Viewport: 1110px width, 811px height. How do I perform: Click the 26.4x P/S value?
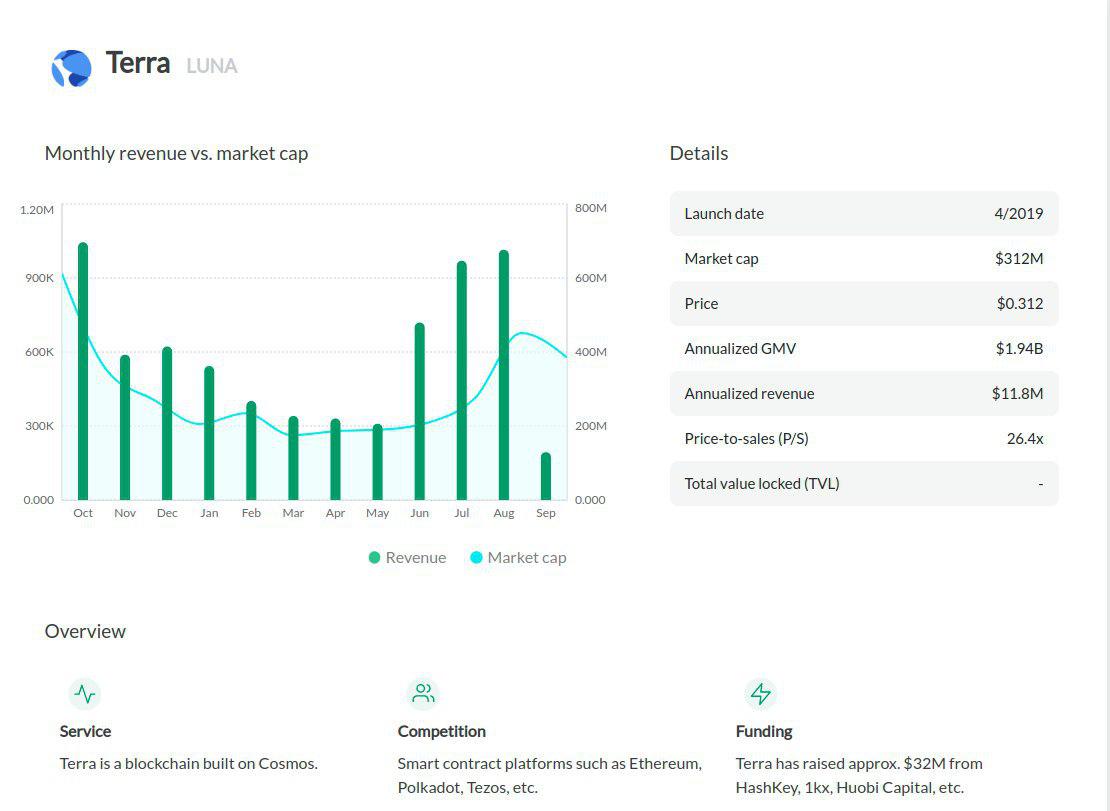pos(1025,439)
